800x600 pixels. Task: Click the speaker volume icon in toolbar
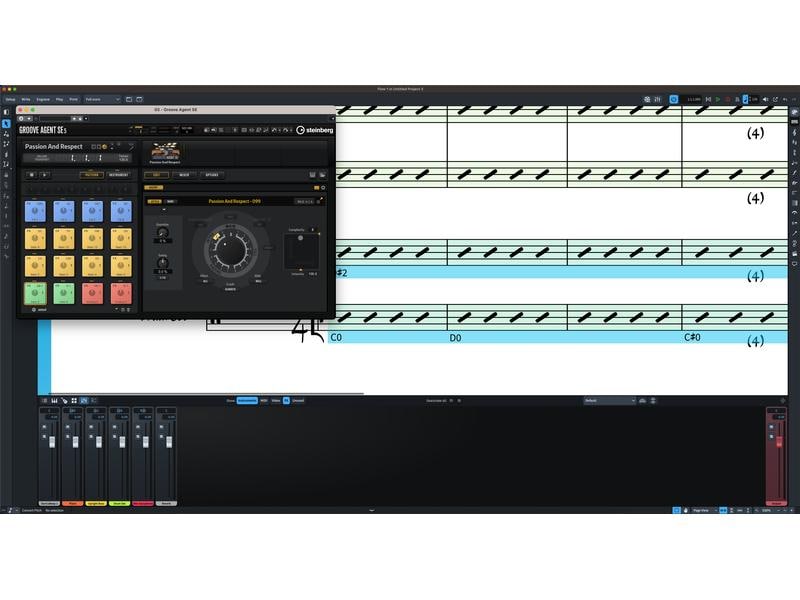point(765,99)
